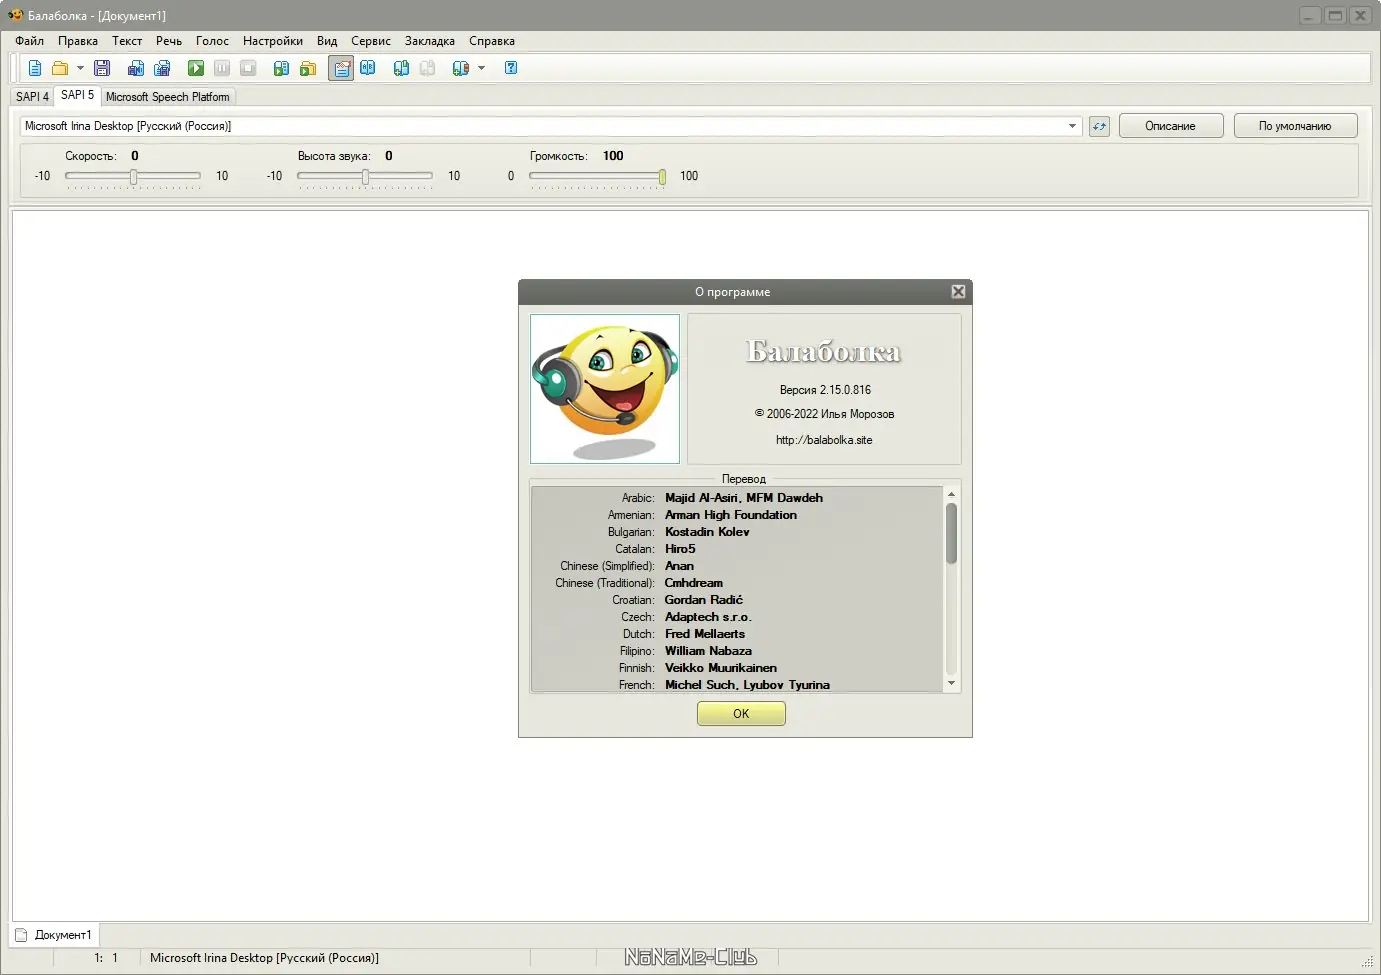Viewport: 1381px width, 975px height.
Task: Open the Справка menu
Action: (492, 41)
